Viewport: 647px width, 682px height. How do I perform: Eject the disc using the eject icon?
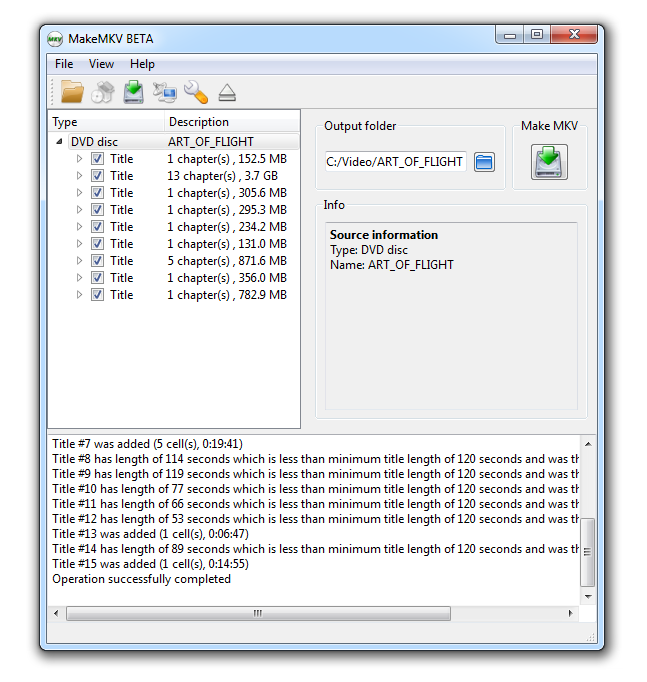[227, 93]
